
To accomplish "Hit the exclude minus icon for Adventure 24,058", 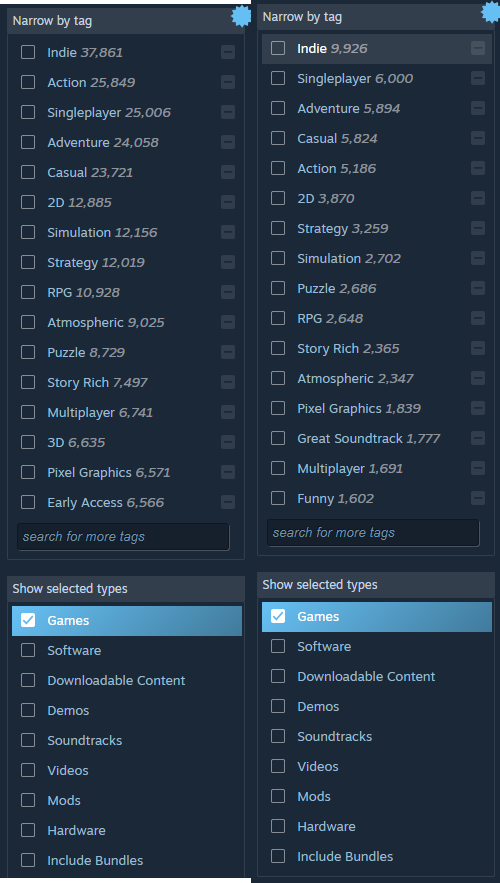I will 228,142.
